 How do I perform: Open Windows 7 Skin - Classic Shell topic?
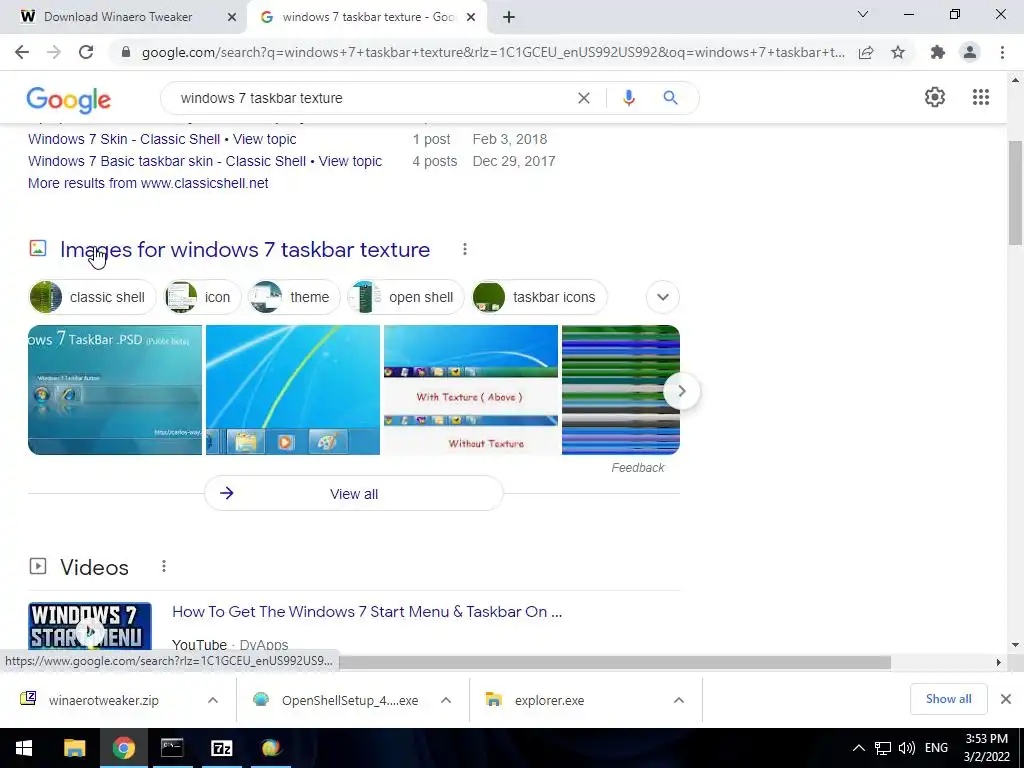[x=162, y=139]
